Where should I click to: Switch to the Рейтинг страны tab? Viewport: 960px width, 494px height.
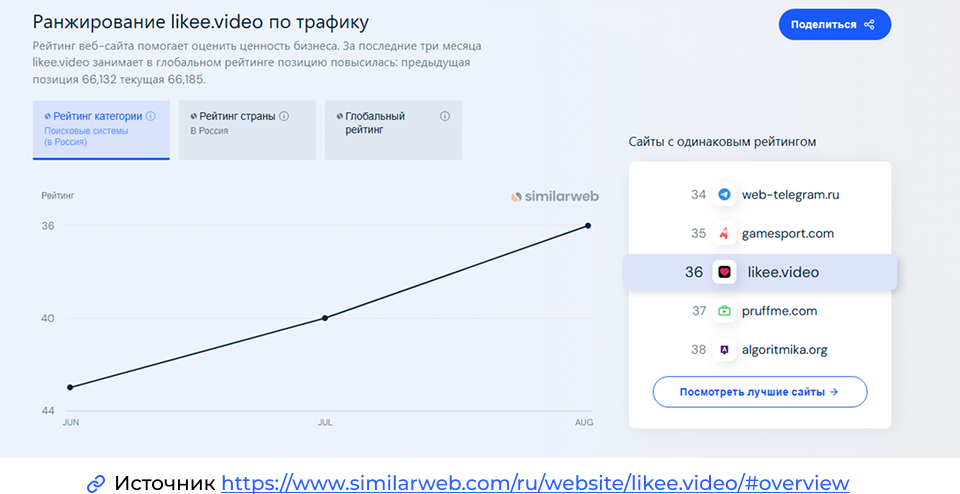click(x=247, y=130)
